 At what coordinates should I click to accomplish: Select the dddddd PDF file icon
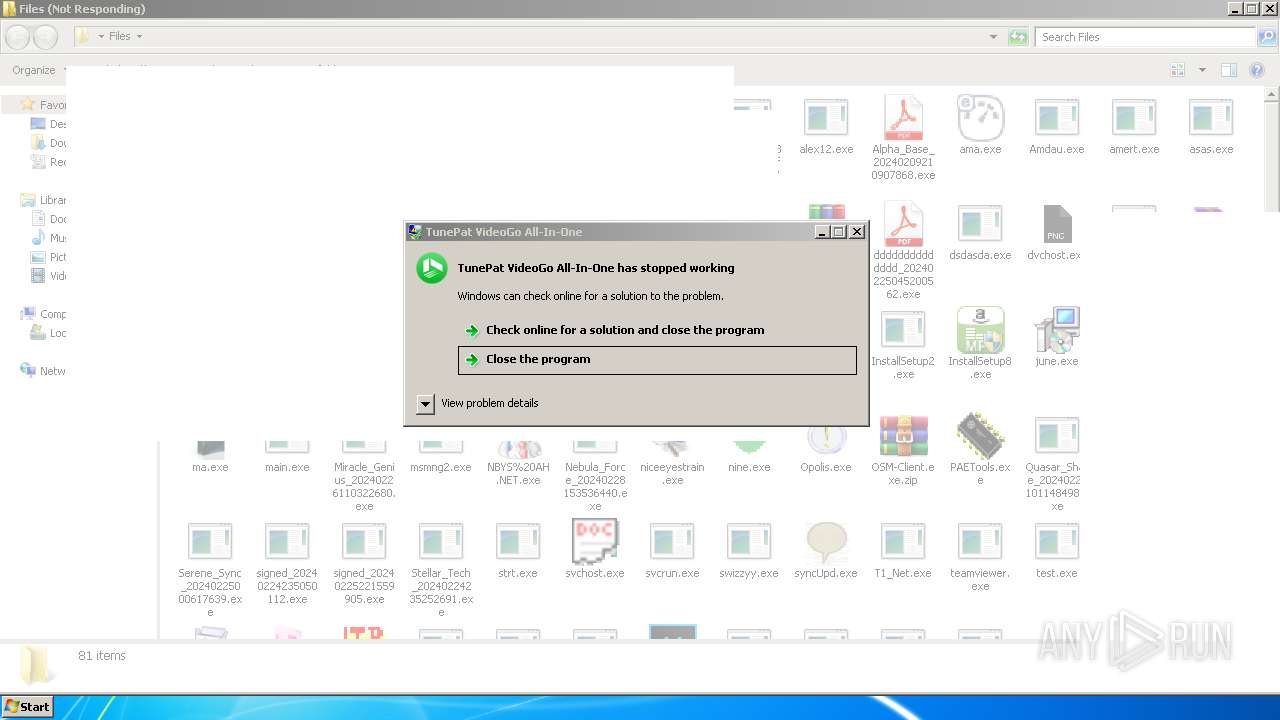903,224
